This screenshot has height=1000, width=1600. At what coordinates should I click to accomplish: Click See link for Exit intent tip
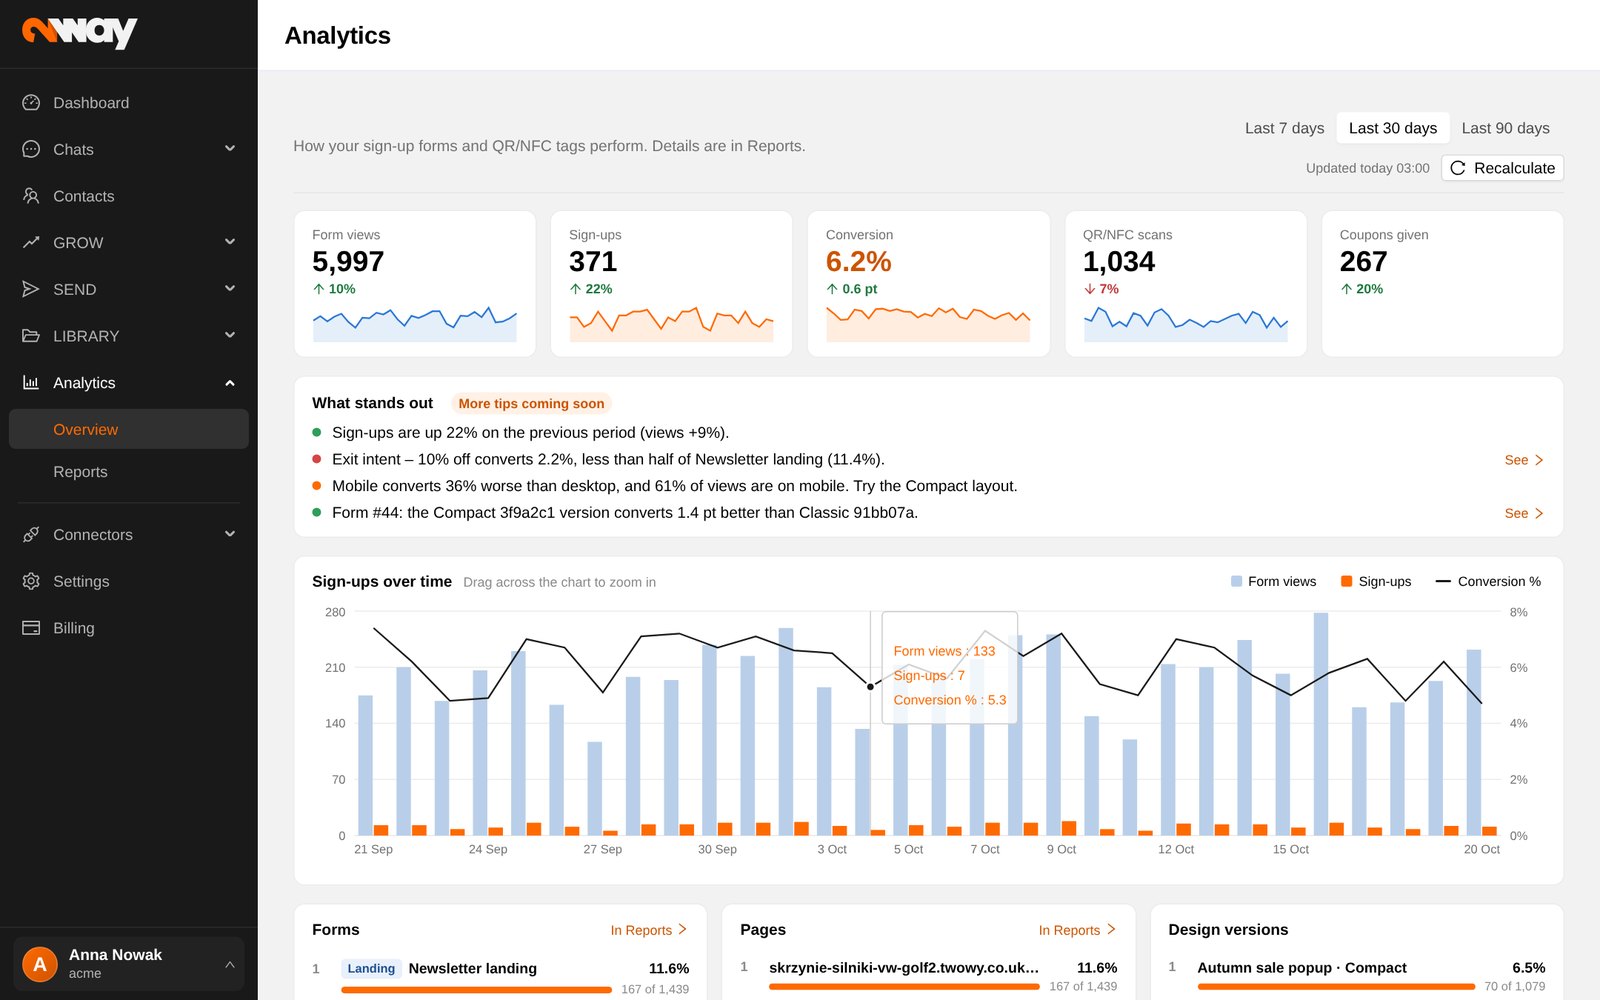tap(1524, 460)
